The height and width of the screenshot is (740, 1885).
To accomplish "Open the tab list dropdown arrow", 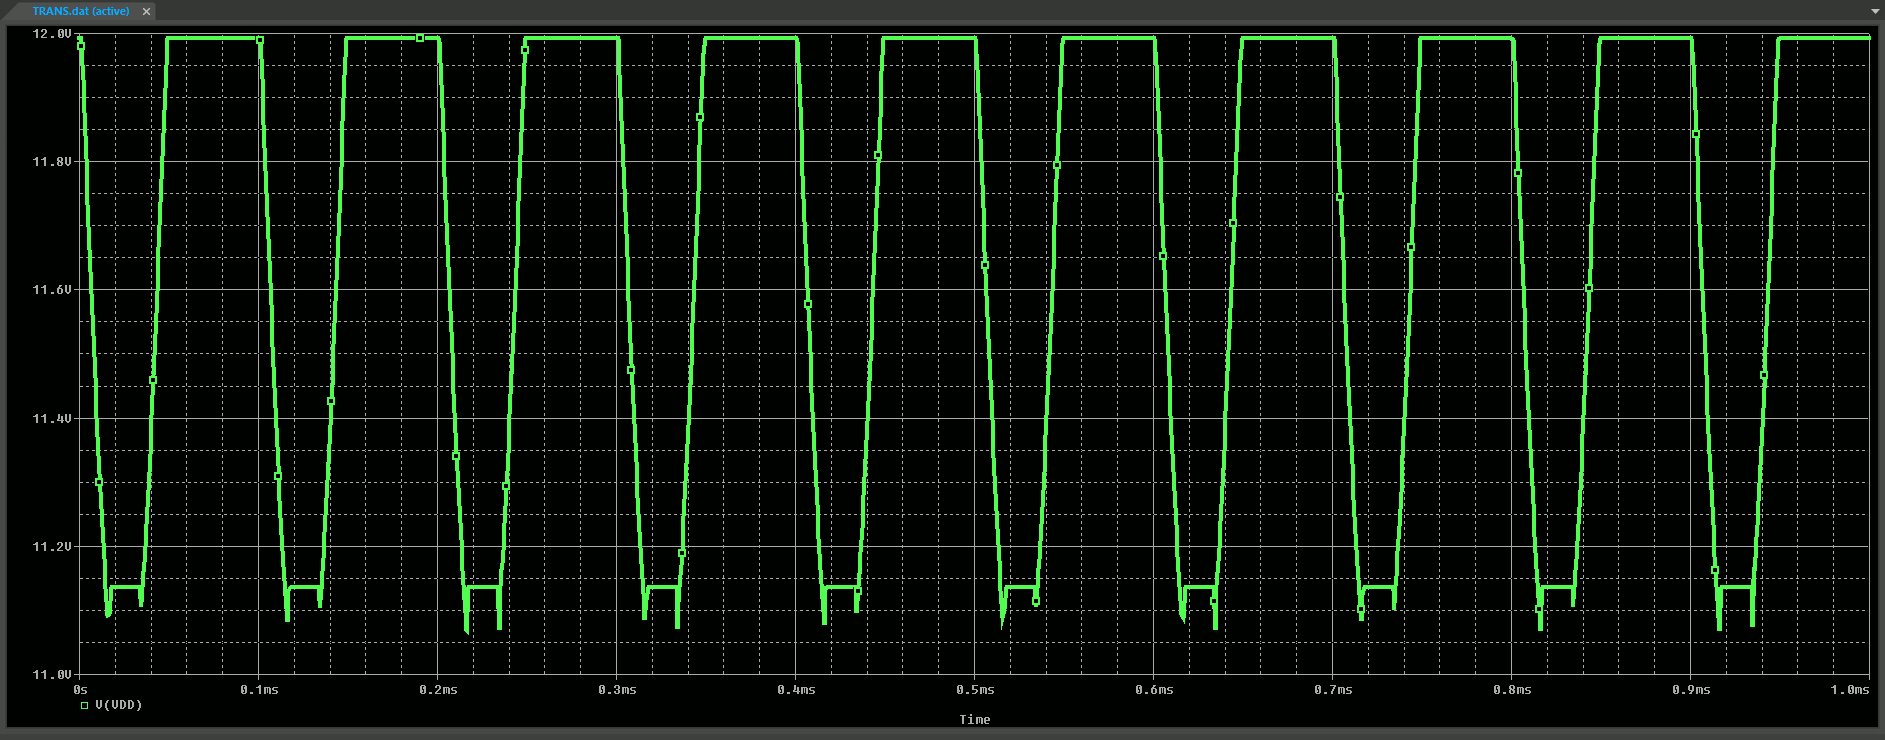I will click(1875, 11).
